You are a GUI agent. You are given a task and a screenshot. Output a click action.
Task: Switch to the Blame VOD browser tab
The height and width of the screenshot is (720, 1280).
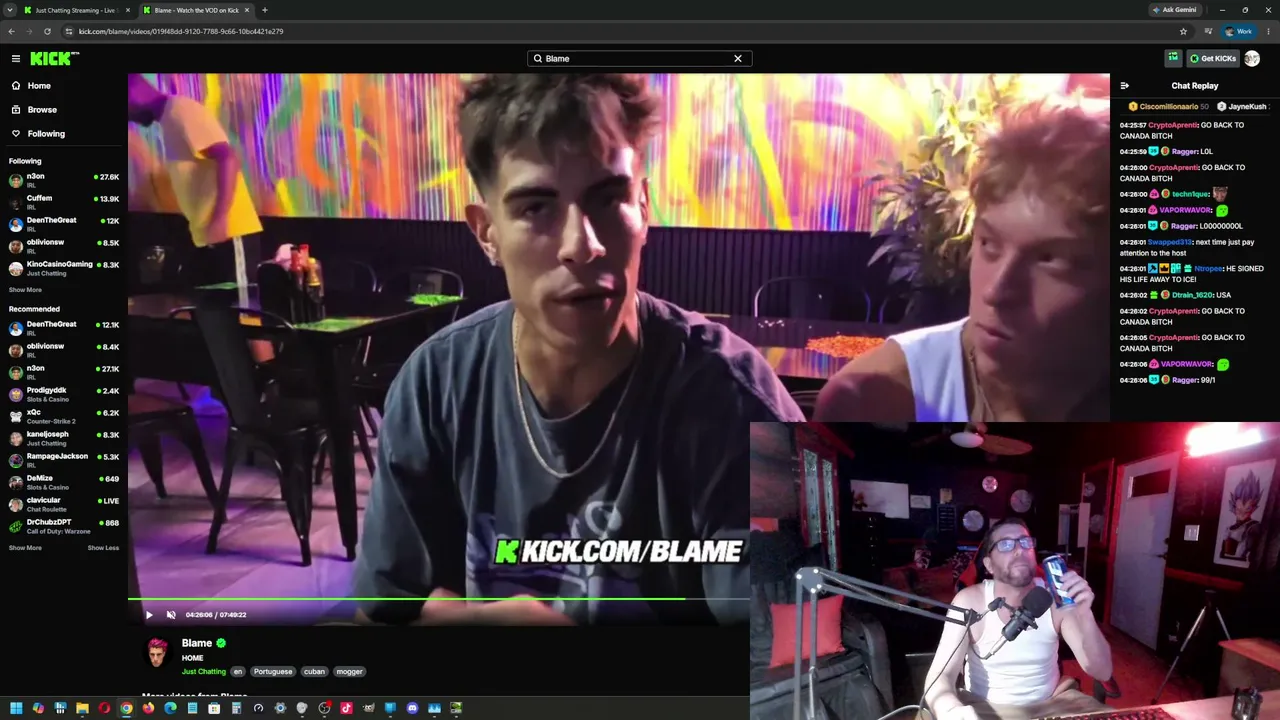point(195,10)
